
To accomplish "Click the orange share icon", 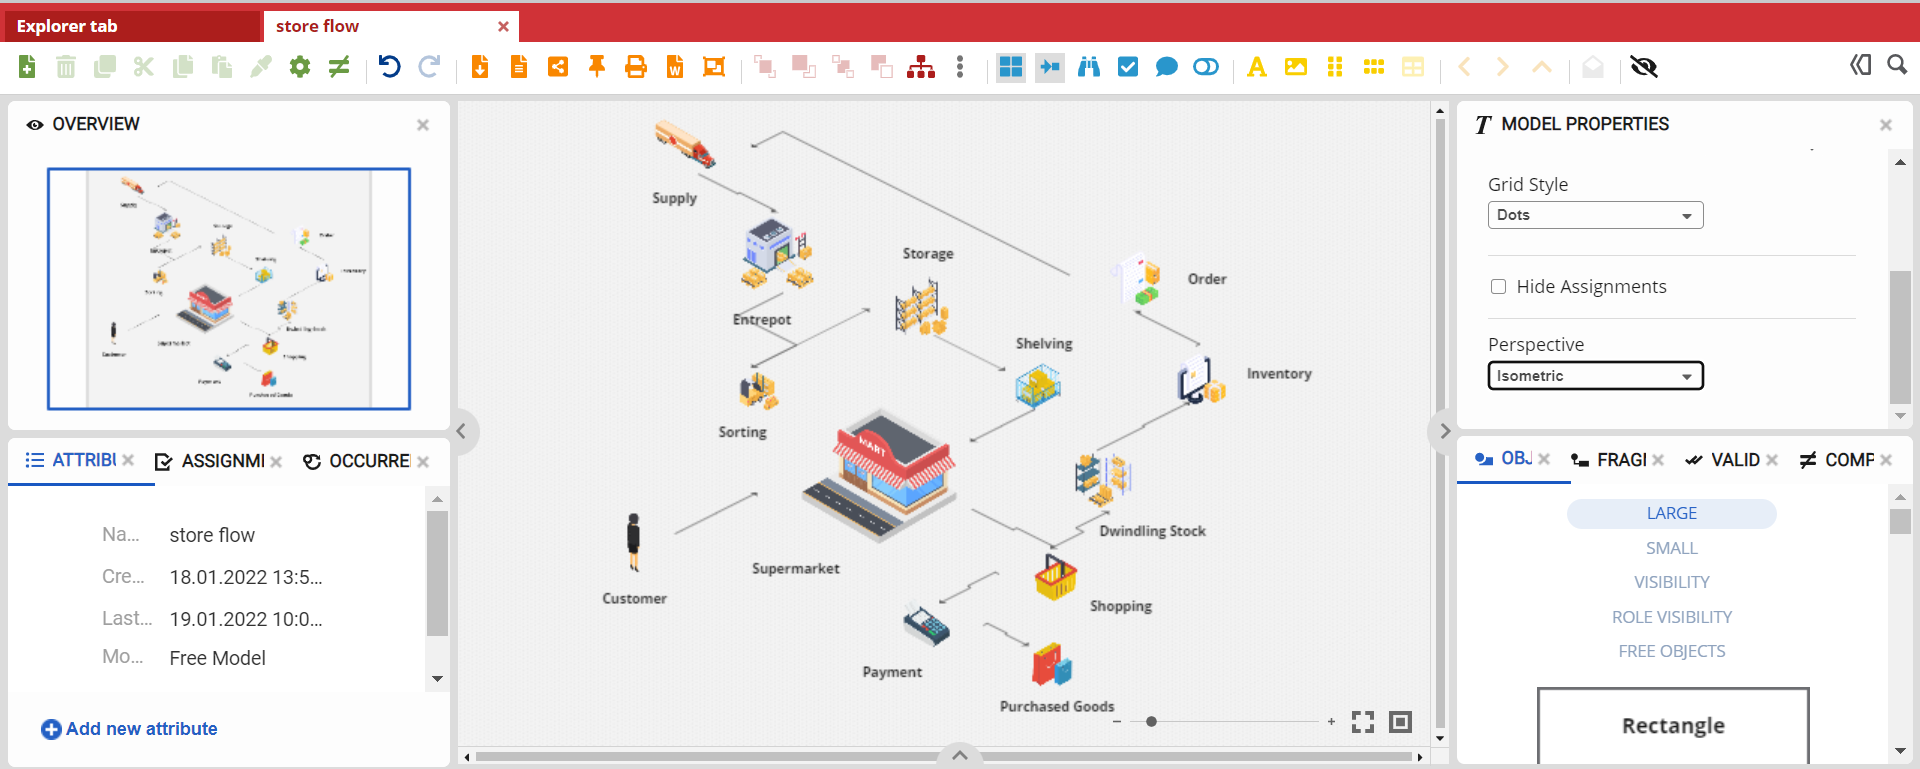I will coord(558,67).
